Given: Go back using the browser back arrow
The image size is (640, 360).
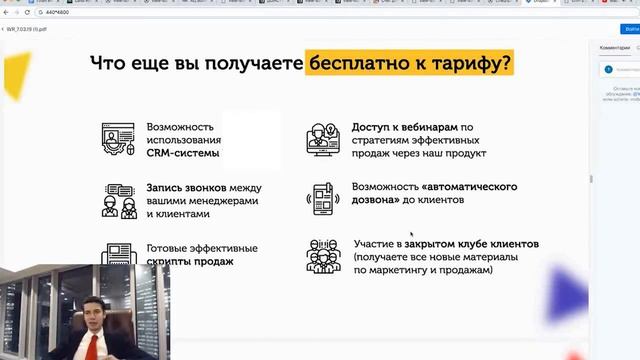Looking at the screenshot, I should click(x=6, y=12).
